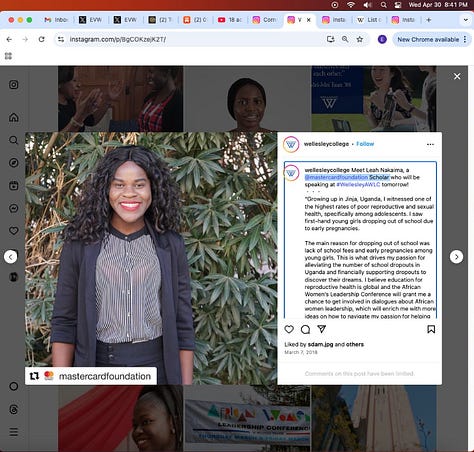This screenshot has height=452, width=474.
Task: Switch to the Gmail Inbox tab
Action: 56,20
